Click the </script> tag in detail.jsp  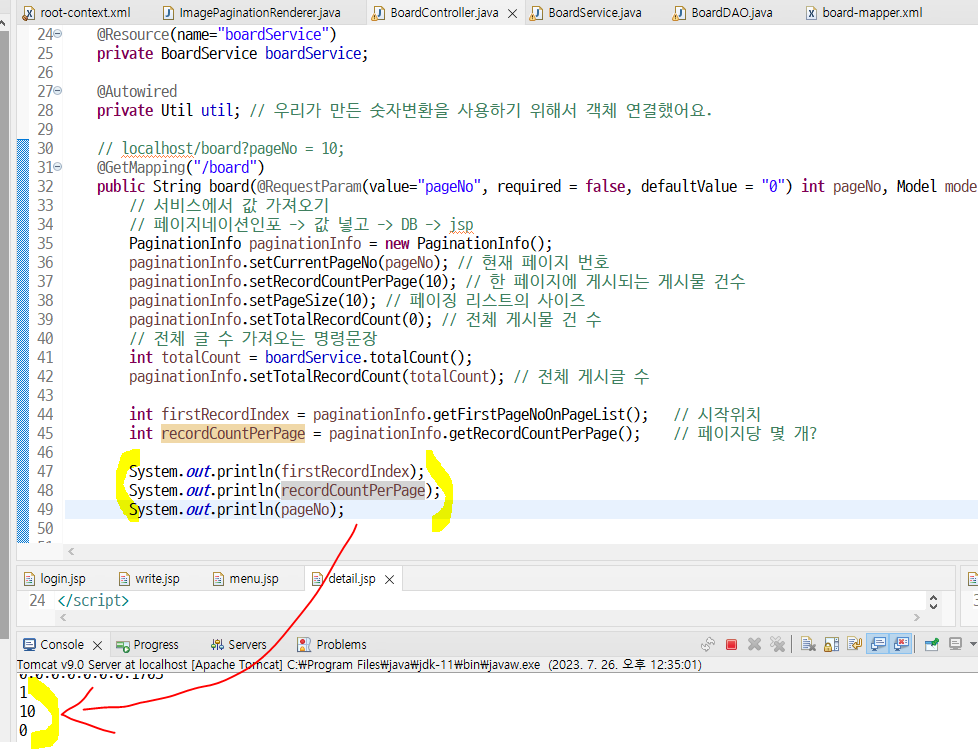click(x=93, y=601)
